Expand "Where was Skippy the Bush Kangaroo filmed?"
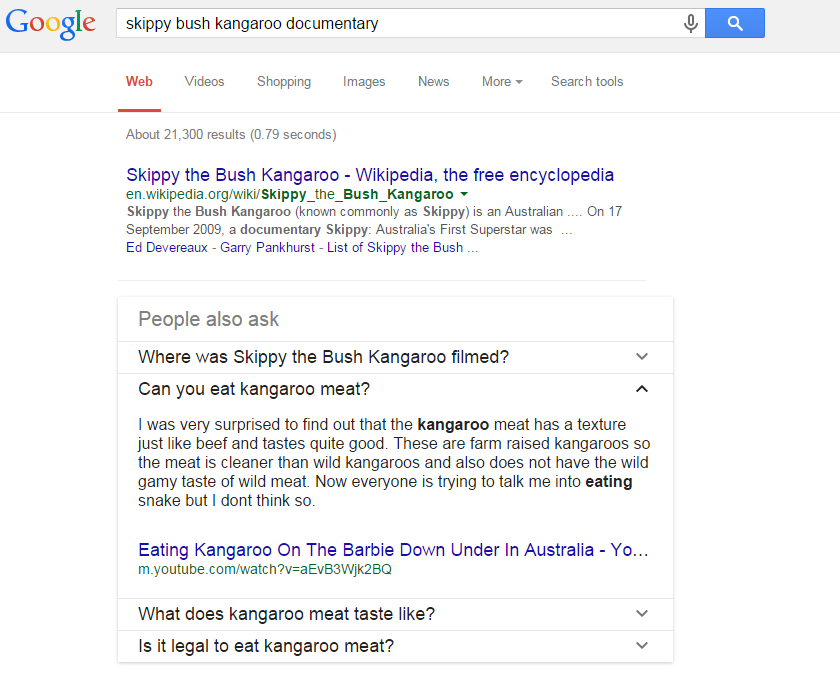 395,357
